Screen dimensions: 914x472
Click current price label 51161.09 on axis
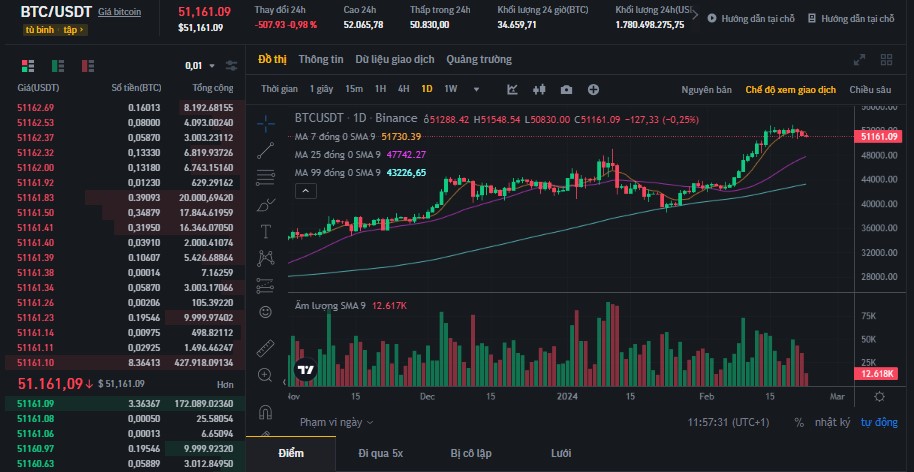(877, 136)
